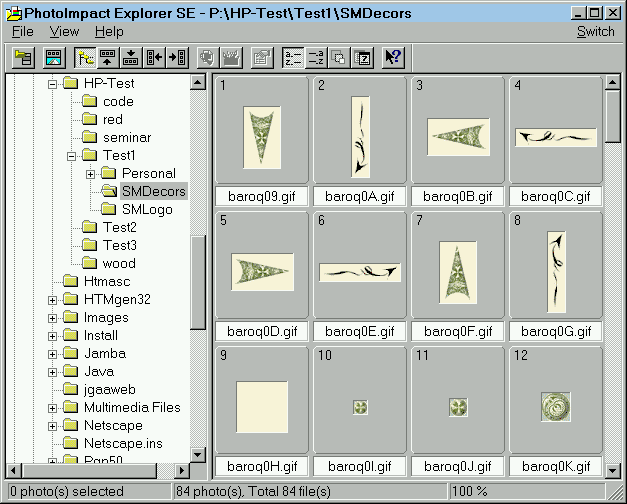The height and width of the screenshot is (504, 627).
Task: Click folder tree scroll right arrow
Action: pos(182,470)
